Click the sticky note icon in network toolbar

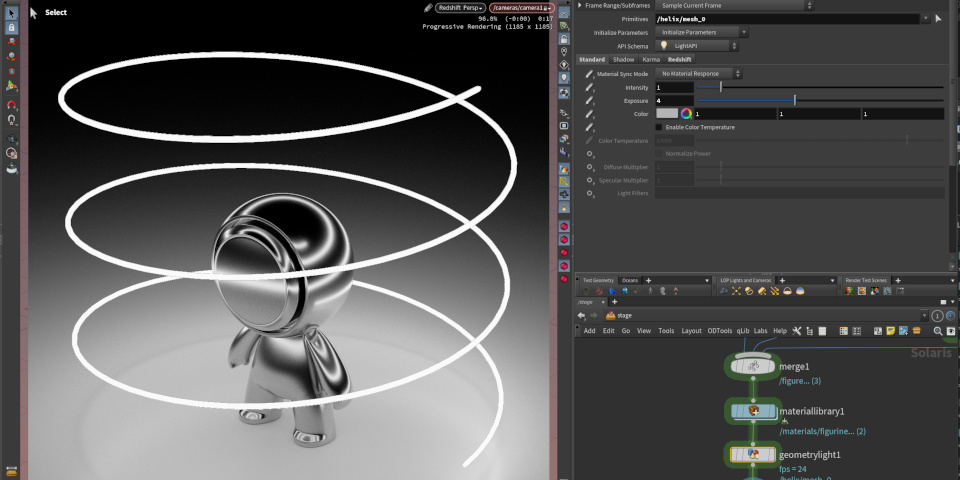pyautogui.click(x=889, y=331)
